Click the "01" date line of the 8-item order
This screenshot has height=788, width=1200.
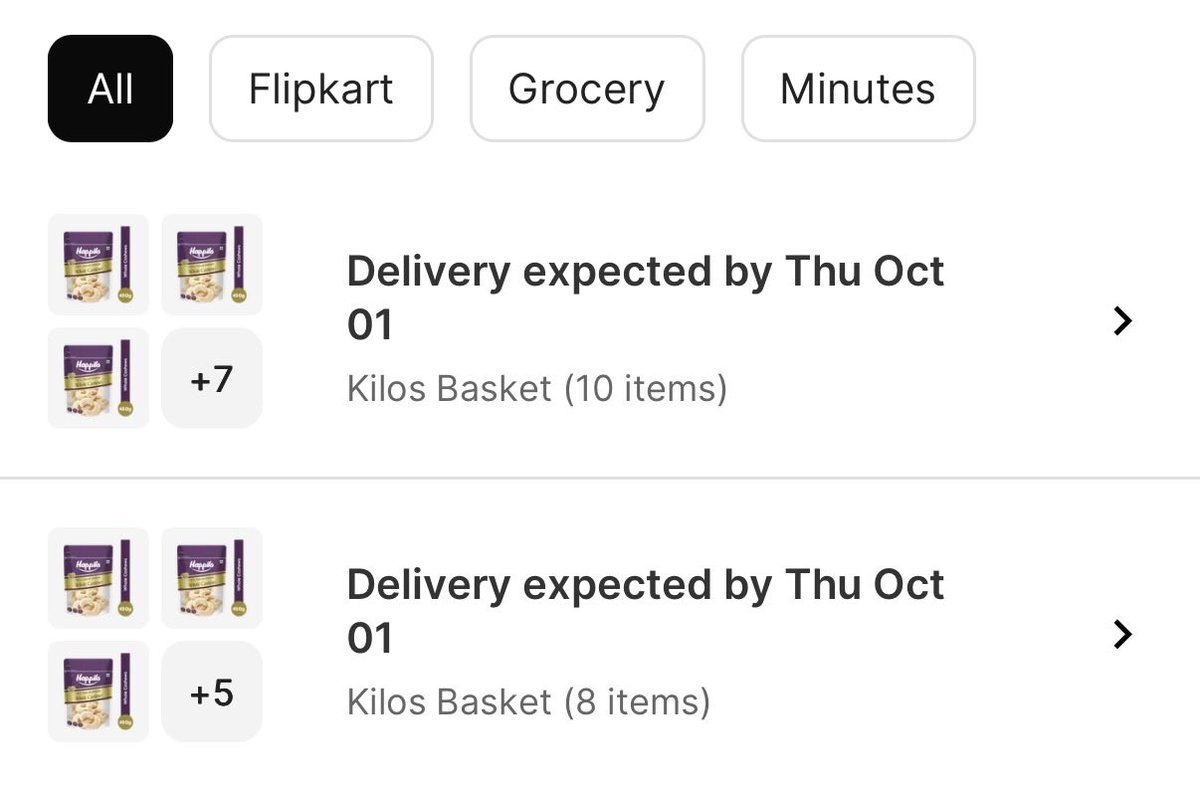tap(370, 639)
